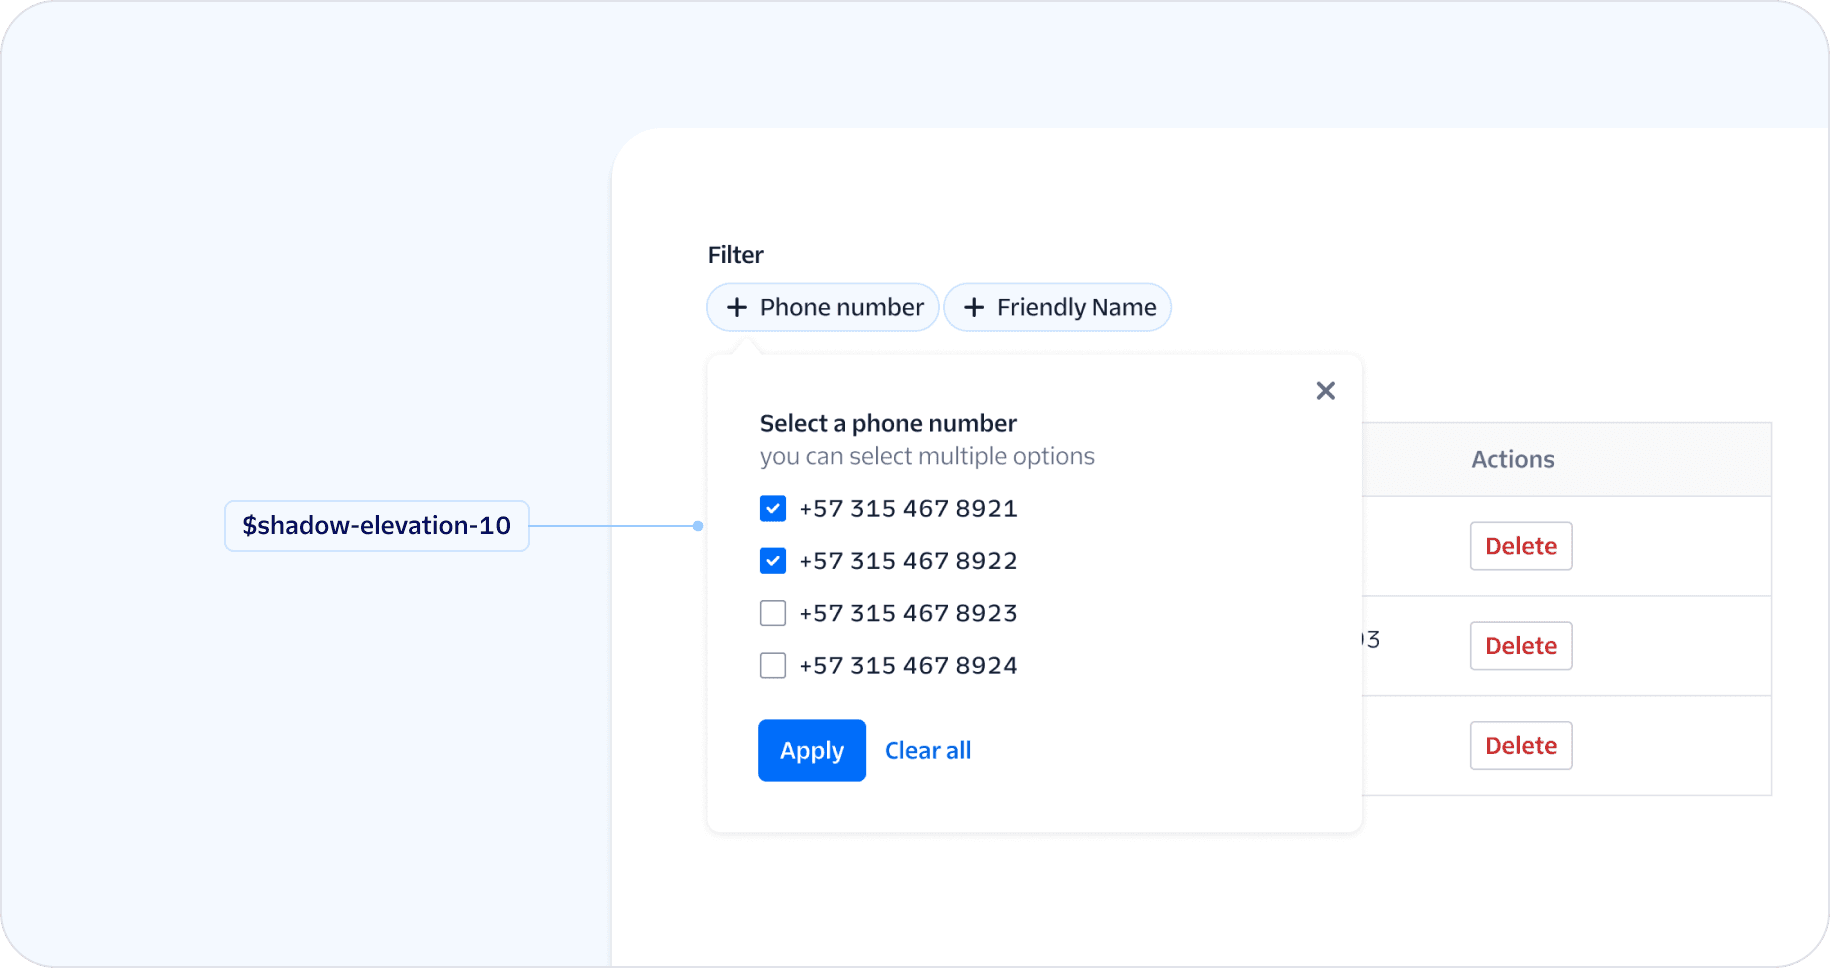Click the plus icon on Phone number chip
This screenshot has width=1830, height=968.
coord(736,307)
